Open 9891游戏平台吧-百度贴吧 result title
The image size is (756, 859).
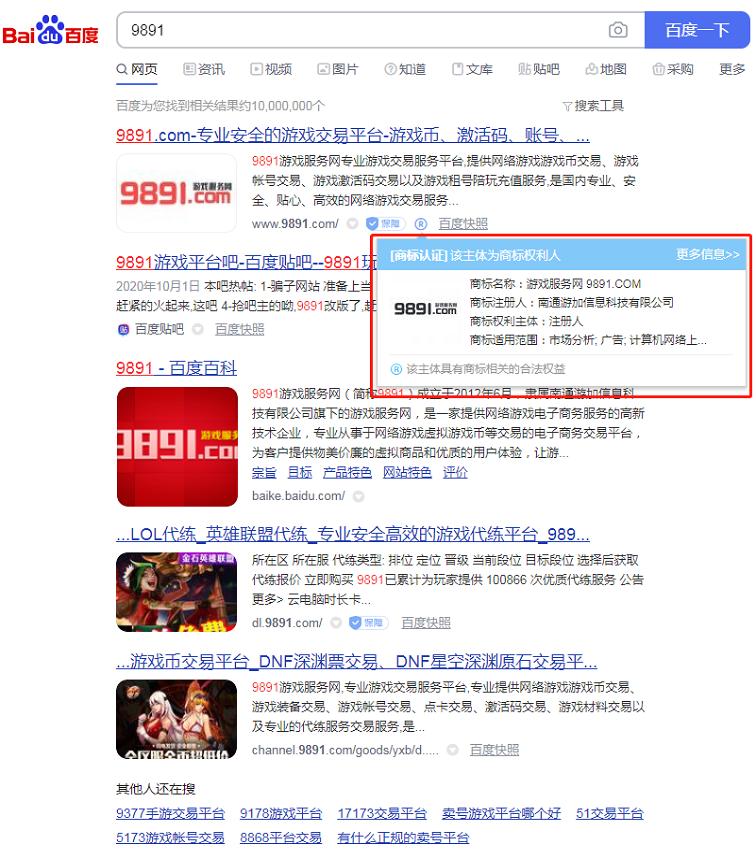pyautogui.click(x=247, y=262)
